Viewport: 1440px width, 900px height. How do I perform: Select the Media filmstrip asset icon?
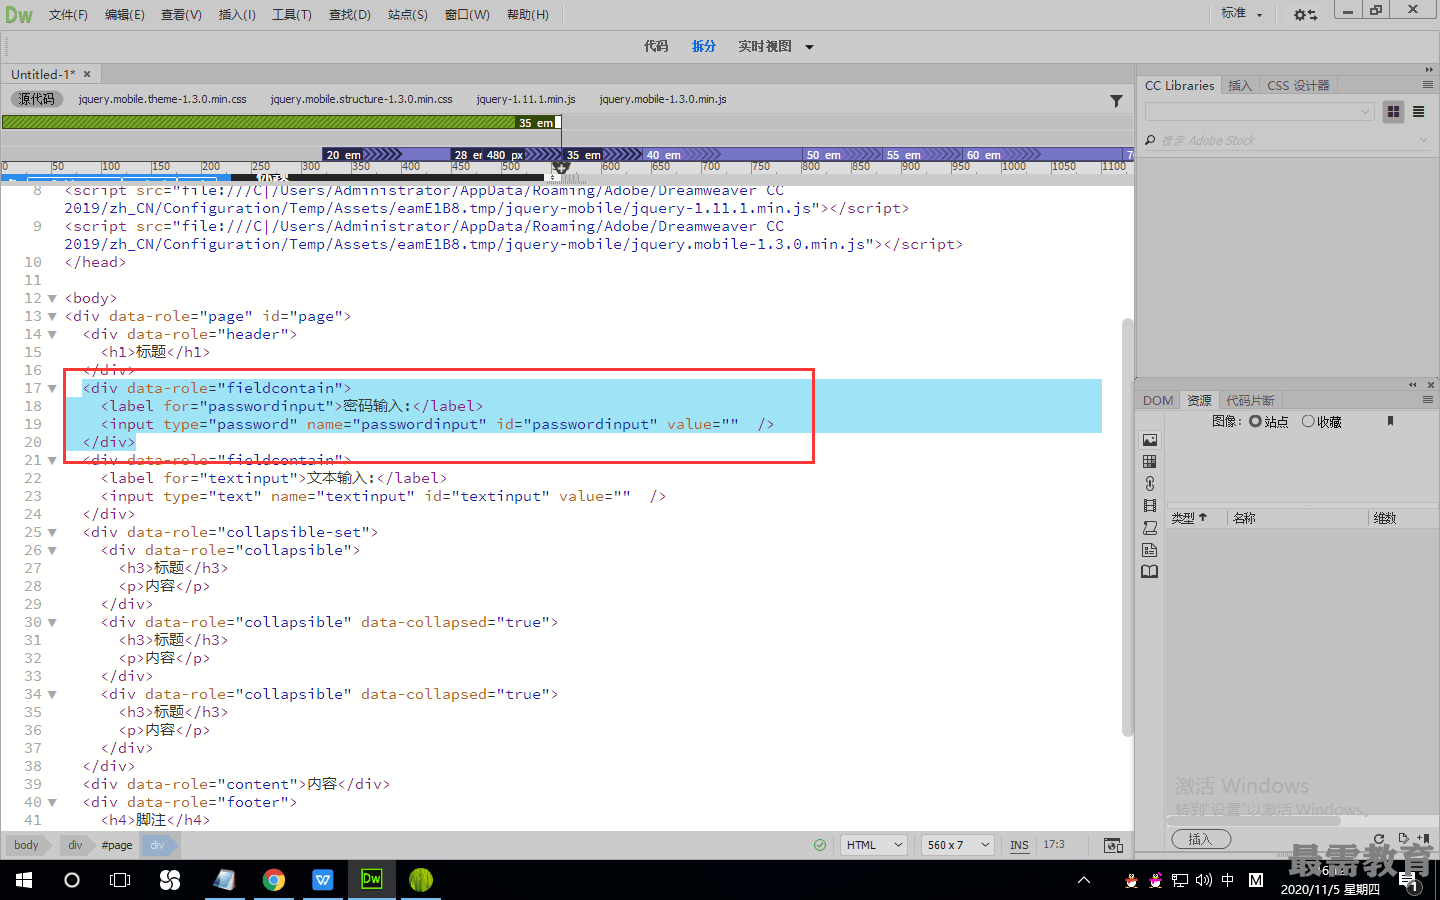1150,506
